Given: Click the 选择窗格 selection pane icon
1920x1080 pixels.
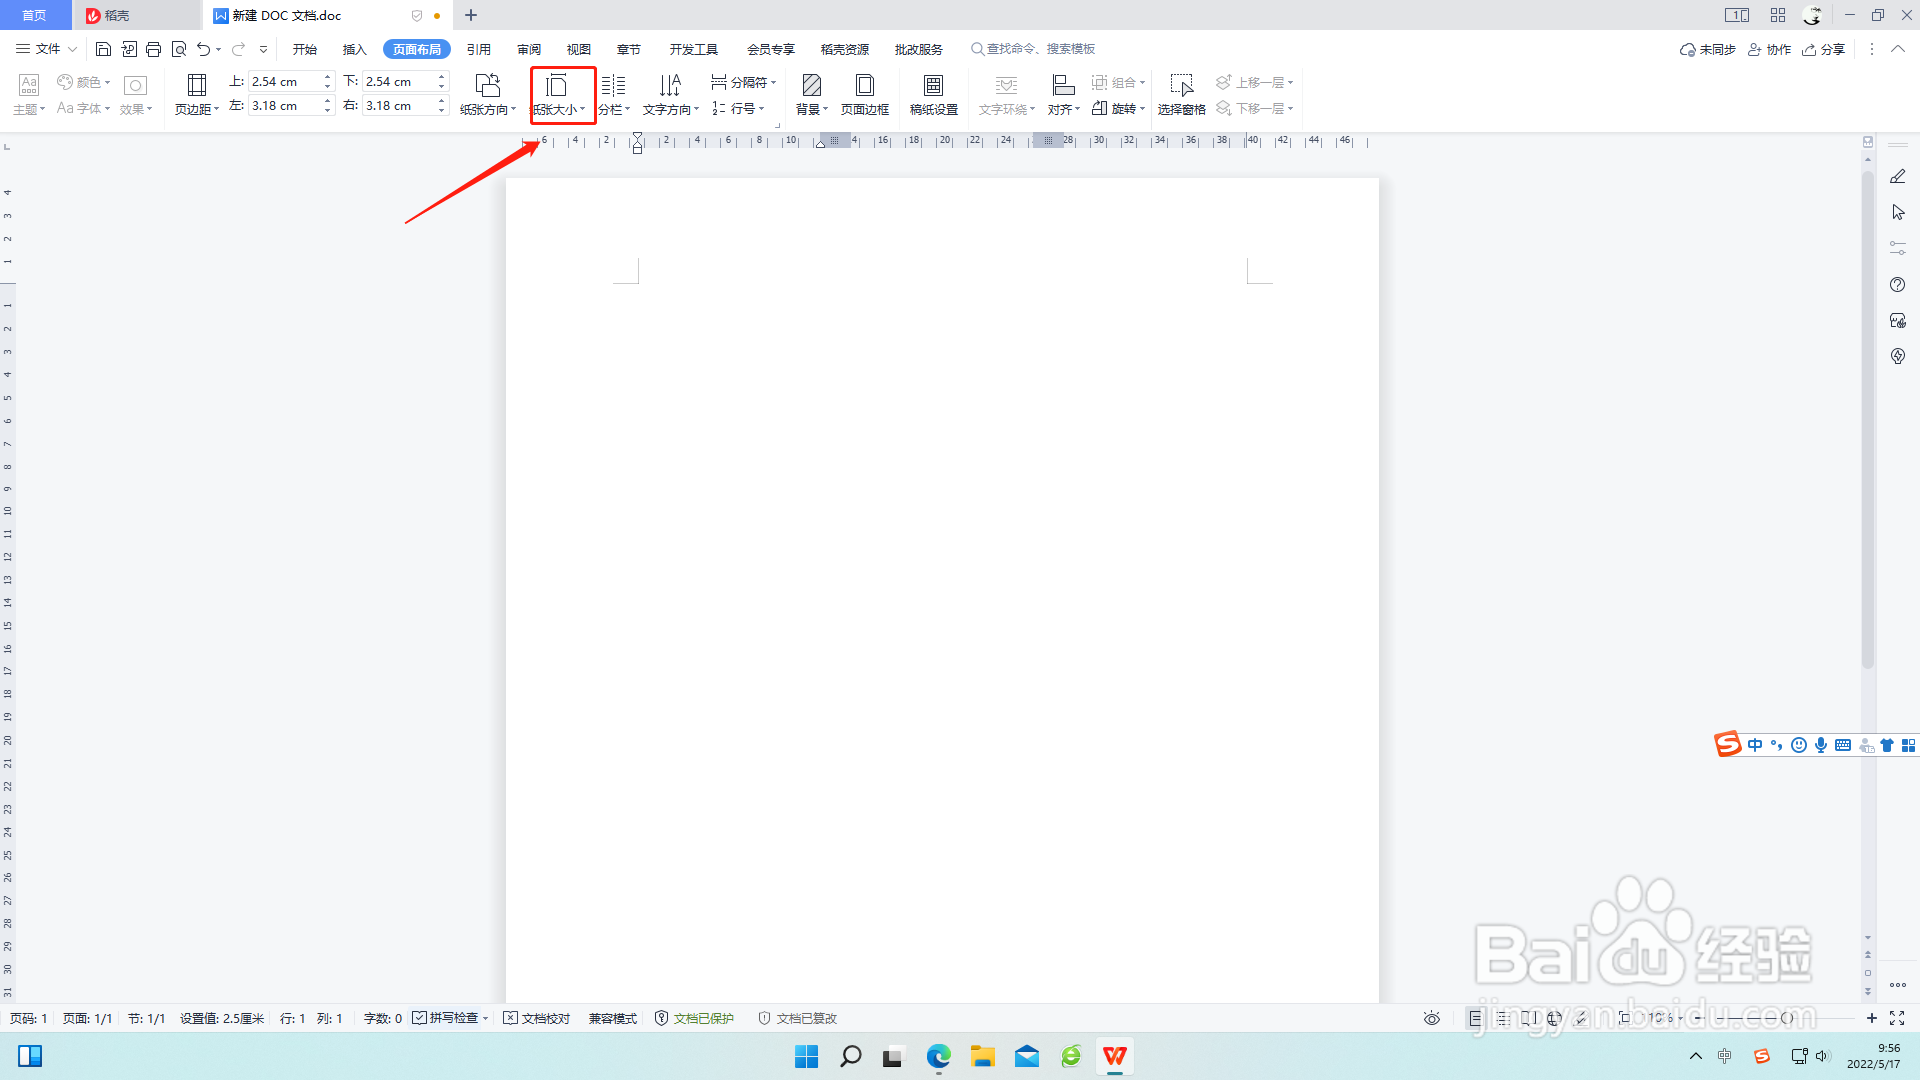Looking at the screenshot, I should click(x=1181, y=86).
